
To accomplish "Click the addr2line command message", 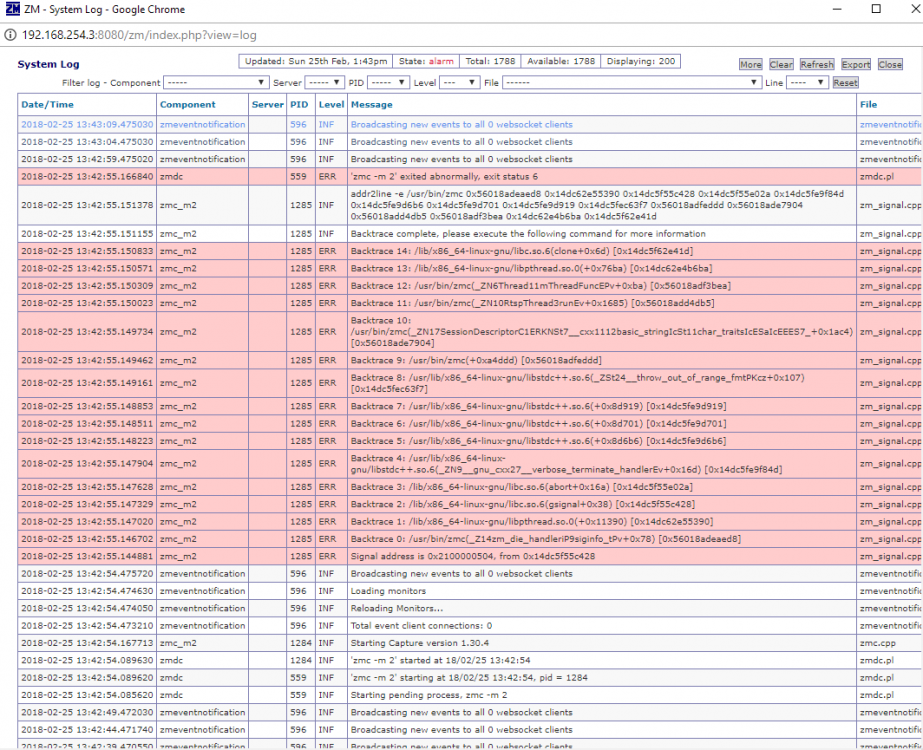I will click(x=597, y=205).
